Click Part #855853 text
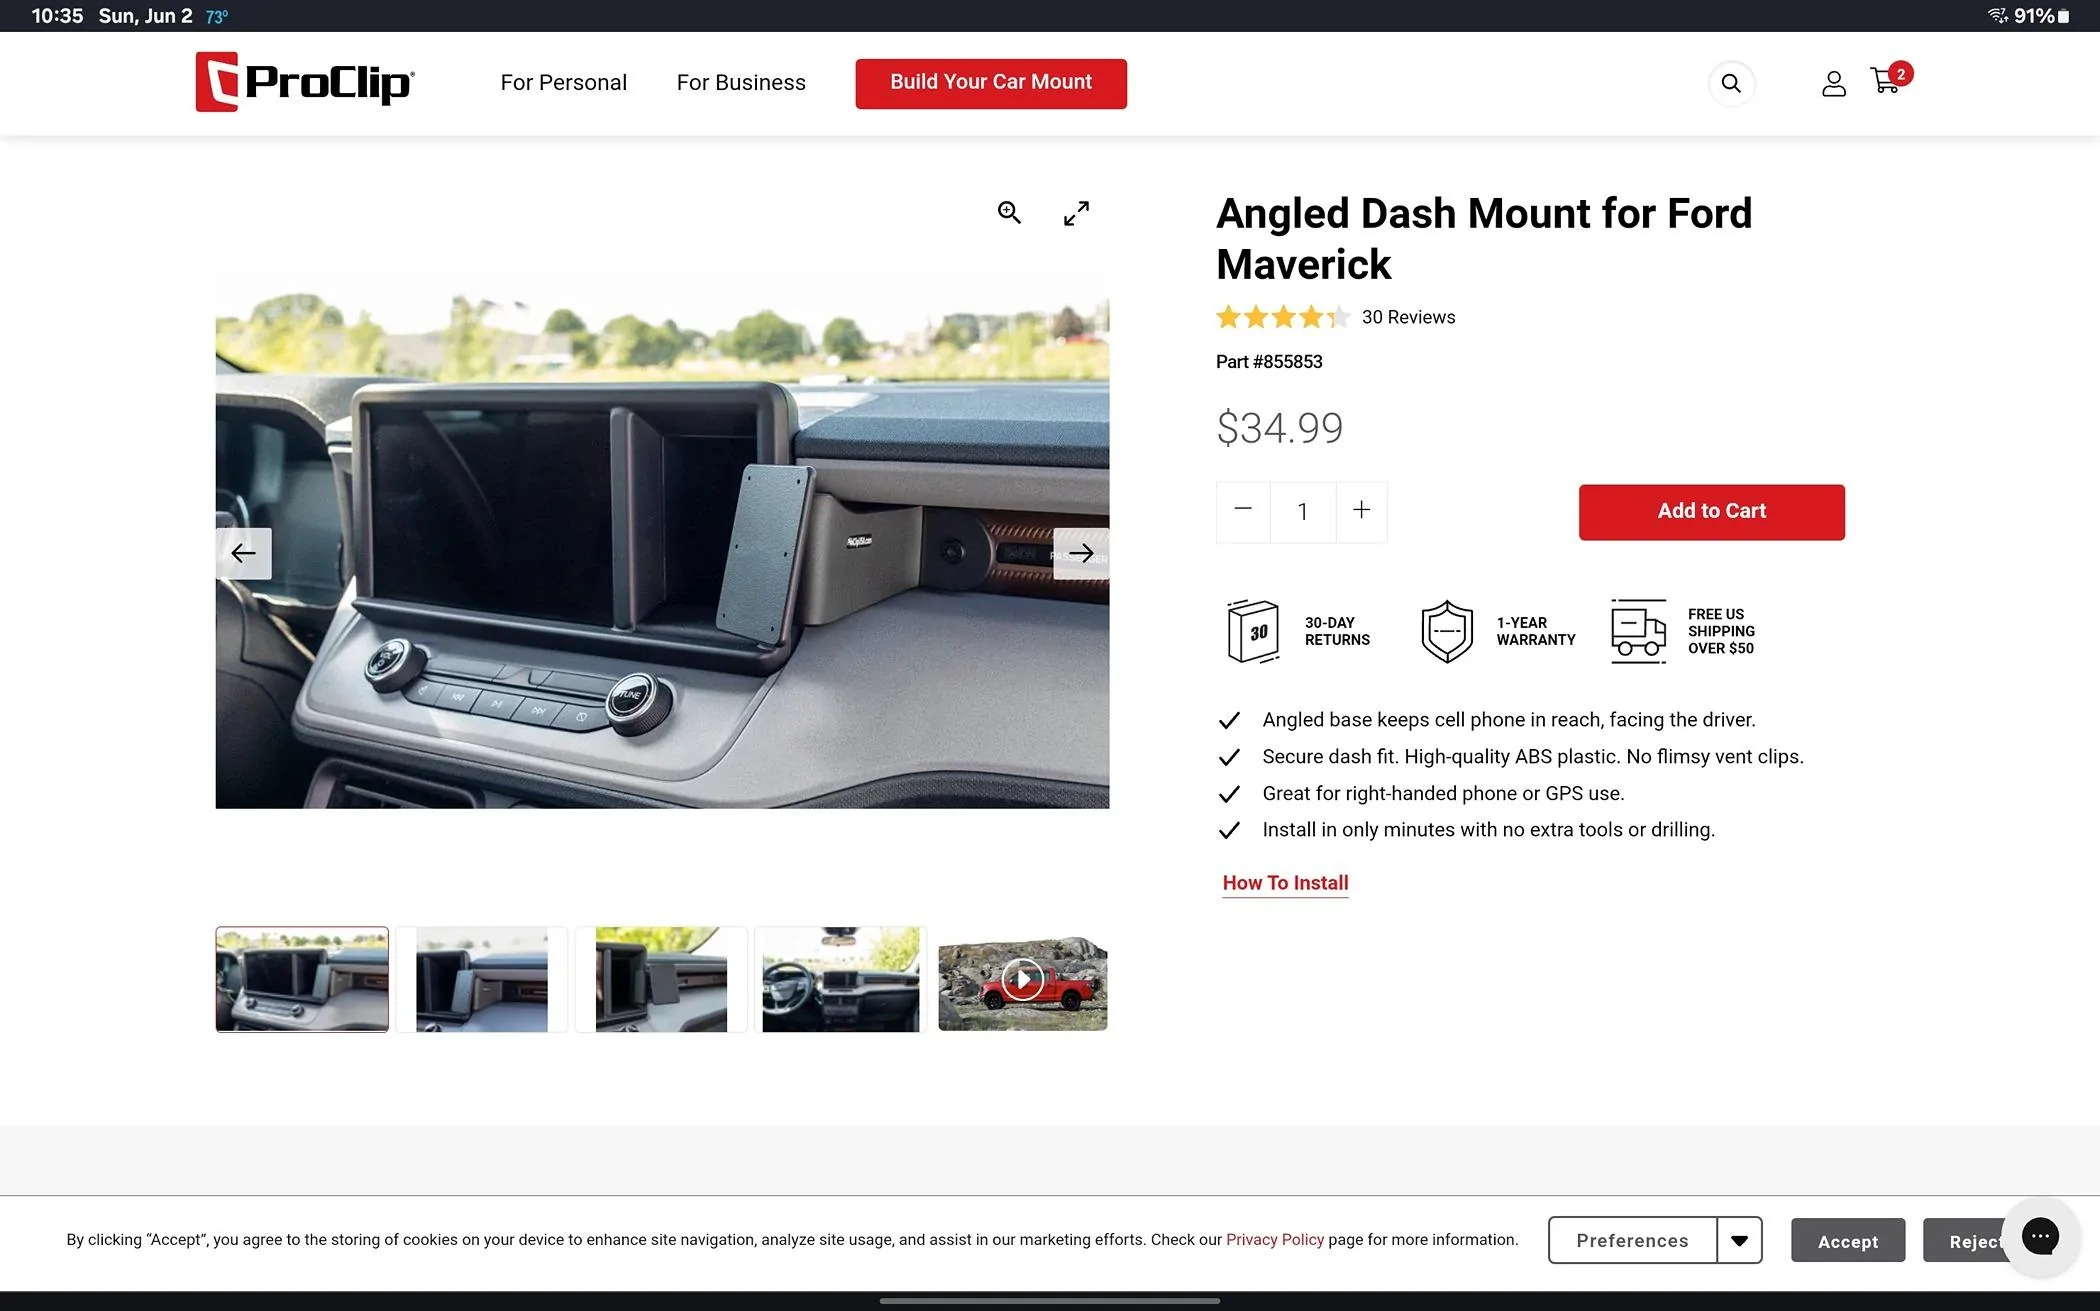 tap(1269, 362)
